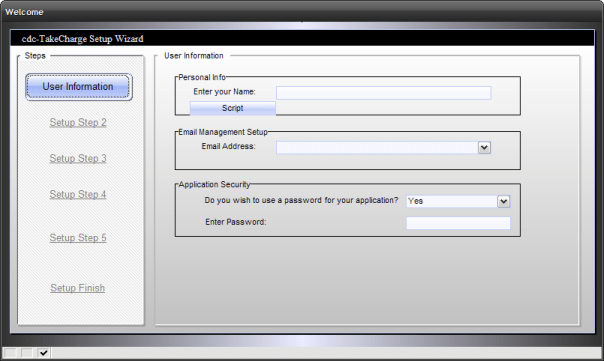The image size is (604, 361).
Task: Click the Script button
Action: pyautogui.click(x=233, y=108)
